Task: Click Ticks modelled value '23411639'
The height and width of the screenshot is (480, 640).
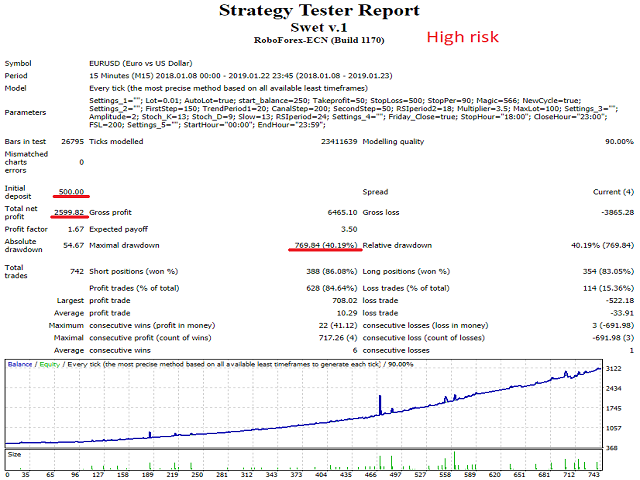Action: [339, 142]
